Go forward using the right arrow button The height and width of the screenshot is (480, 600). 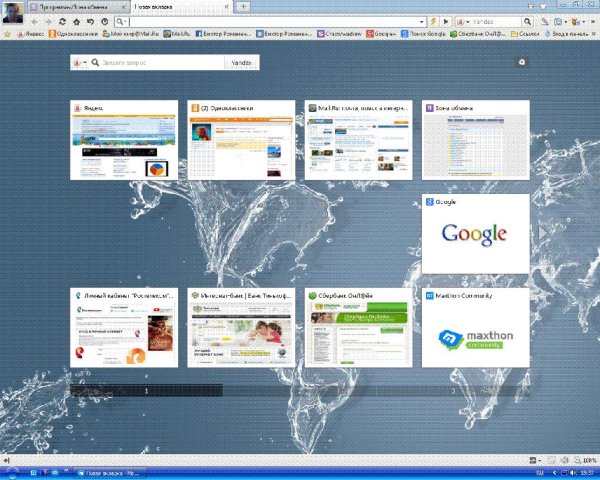[49, 22]
